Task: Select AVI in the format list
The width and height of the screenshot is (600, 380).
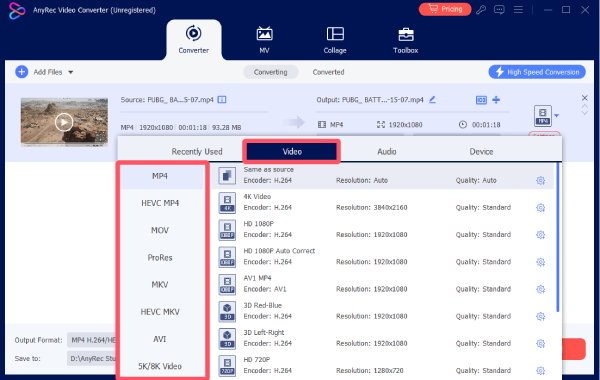Action: [160, 339]
